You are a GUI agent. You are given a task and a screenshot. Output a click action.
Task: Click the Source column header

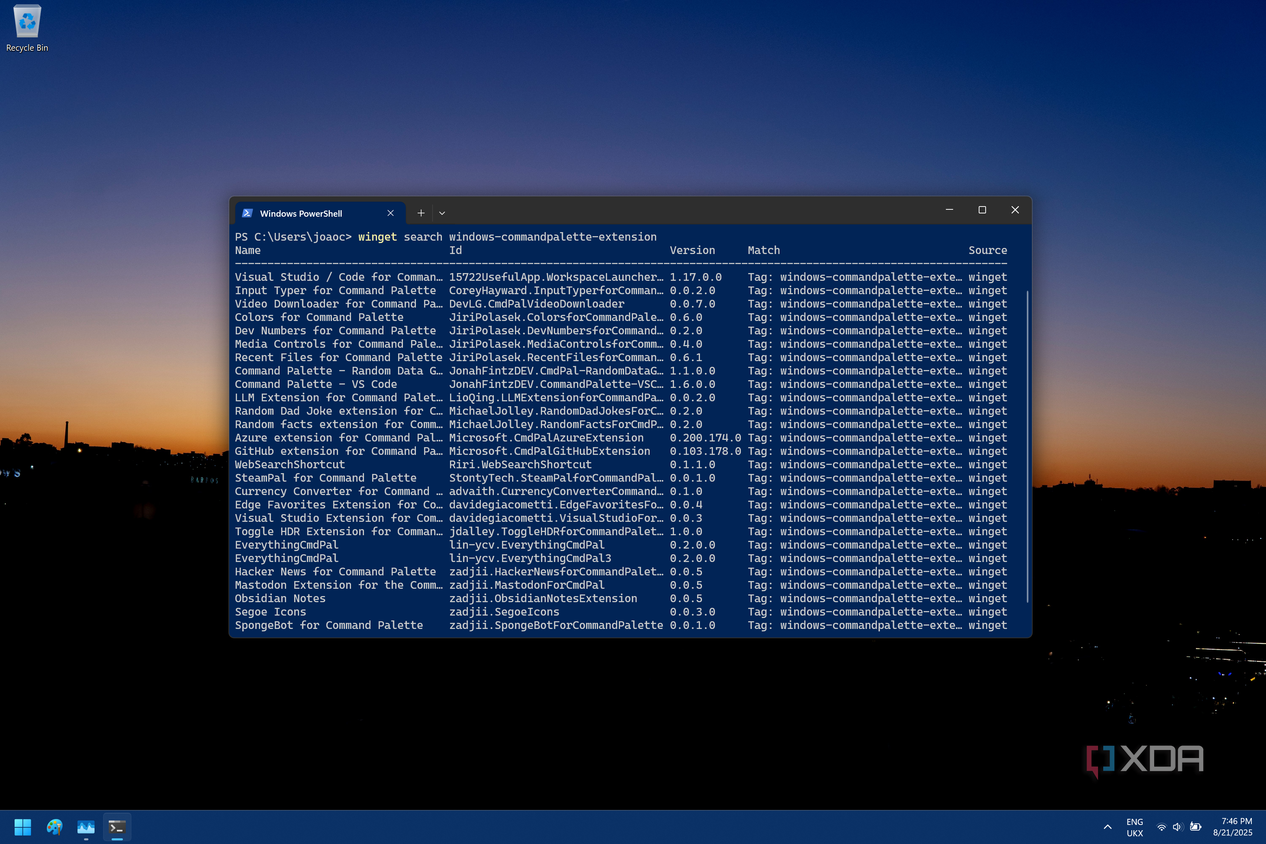988,251
